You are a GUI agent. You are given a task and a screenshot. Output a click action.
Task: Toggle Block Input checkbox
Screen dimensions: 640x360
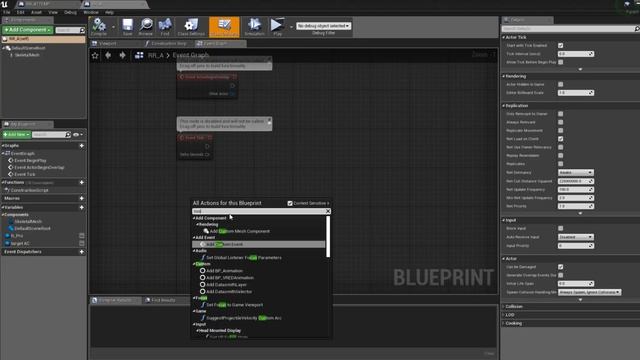[x=560, y=228]
